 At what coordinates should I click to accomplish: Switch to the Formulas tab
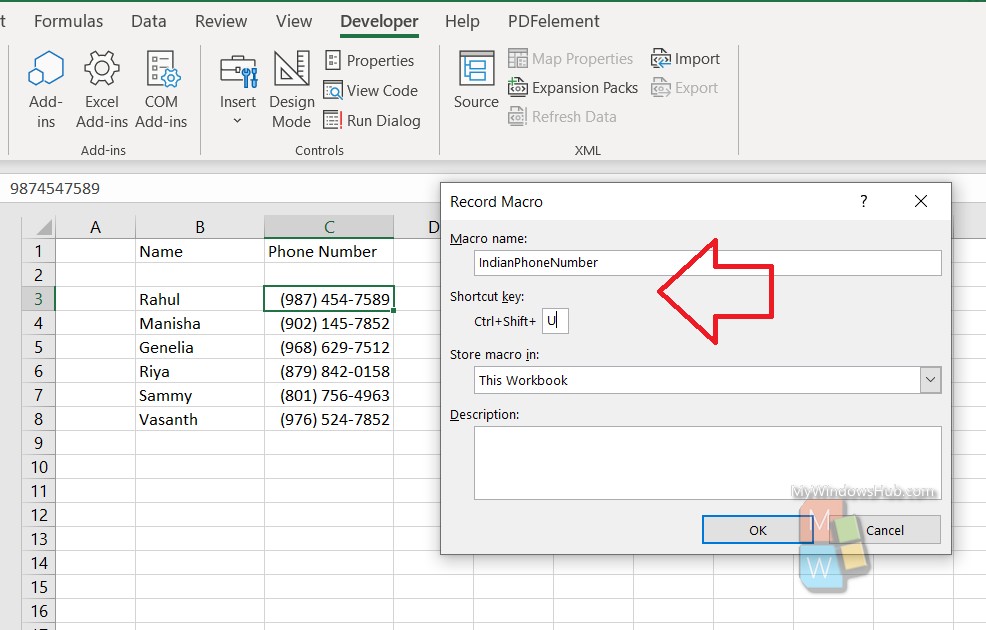pos(68,20)
